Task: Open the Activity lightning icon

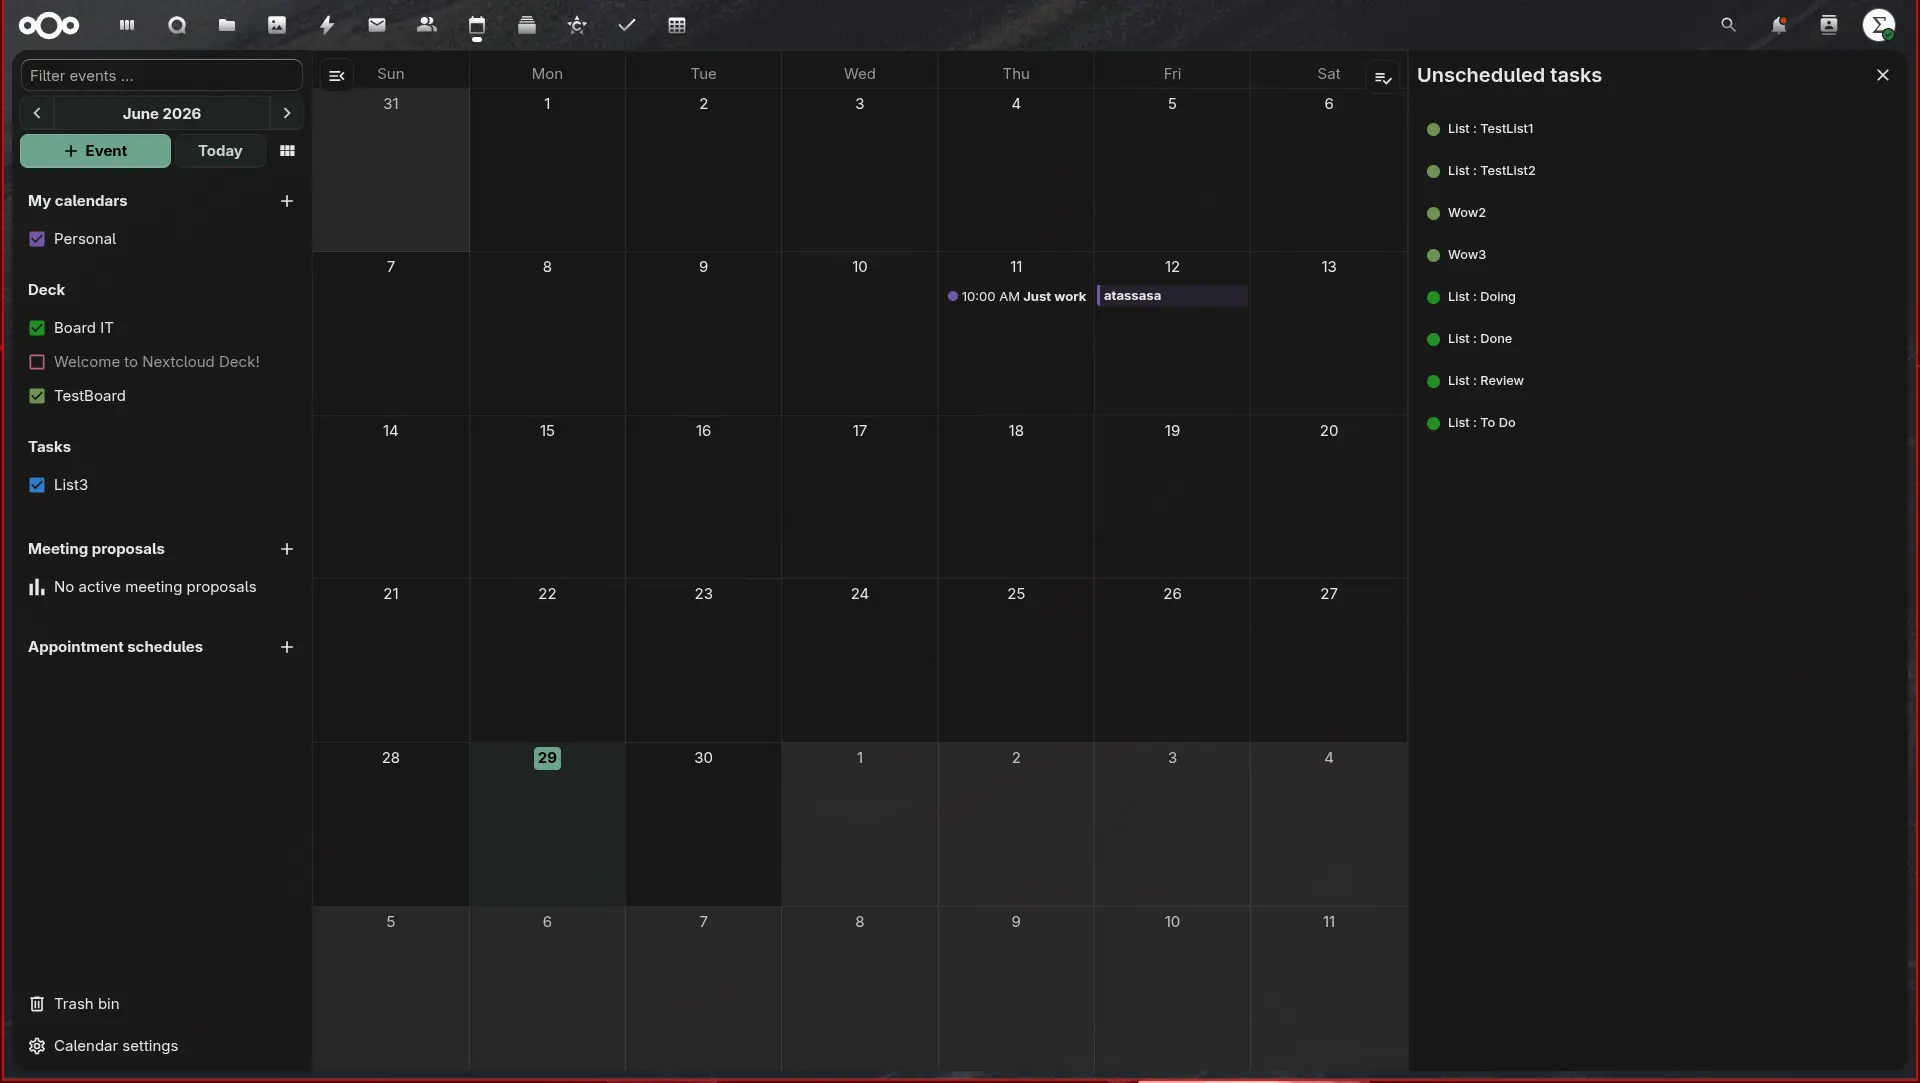Action: pyautogui.click(x=327, y=25)
